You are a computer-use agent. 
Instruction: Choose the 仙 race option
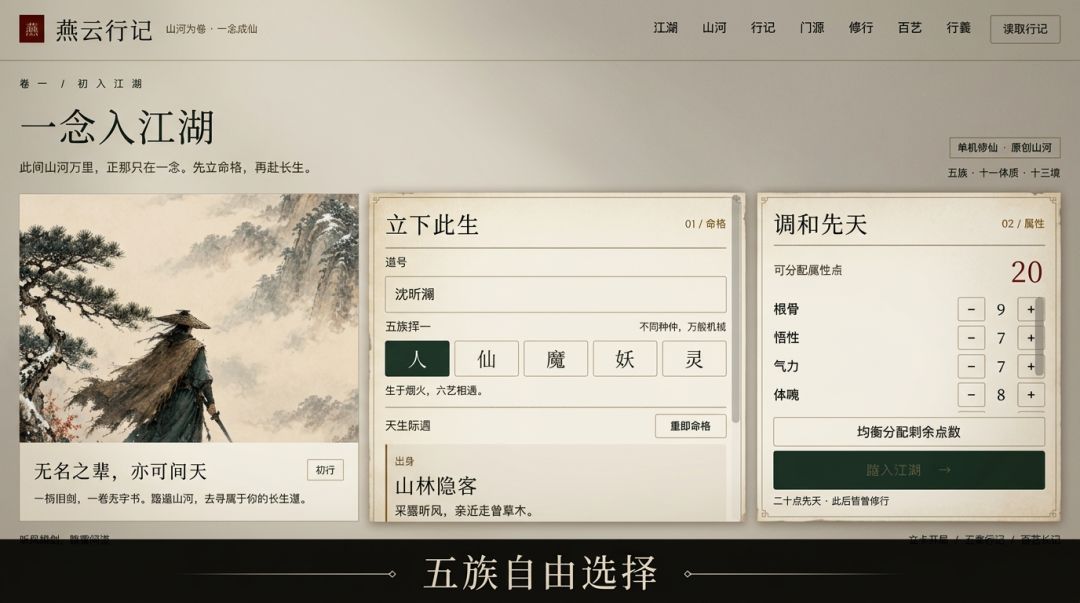pyautogui.click(x=486, y=358)
